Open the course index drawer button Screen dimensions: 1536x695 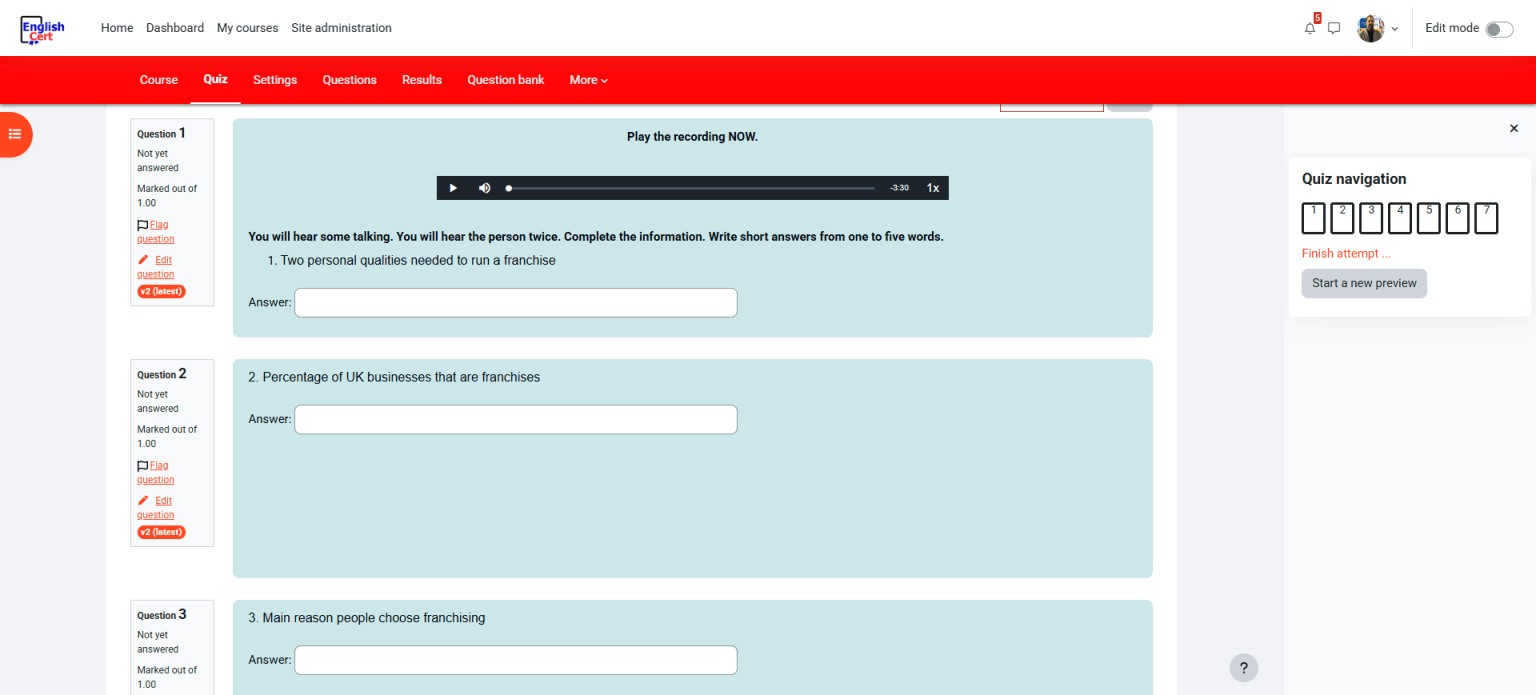pyautogui.click(x=15, y=134)
